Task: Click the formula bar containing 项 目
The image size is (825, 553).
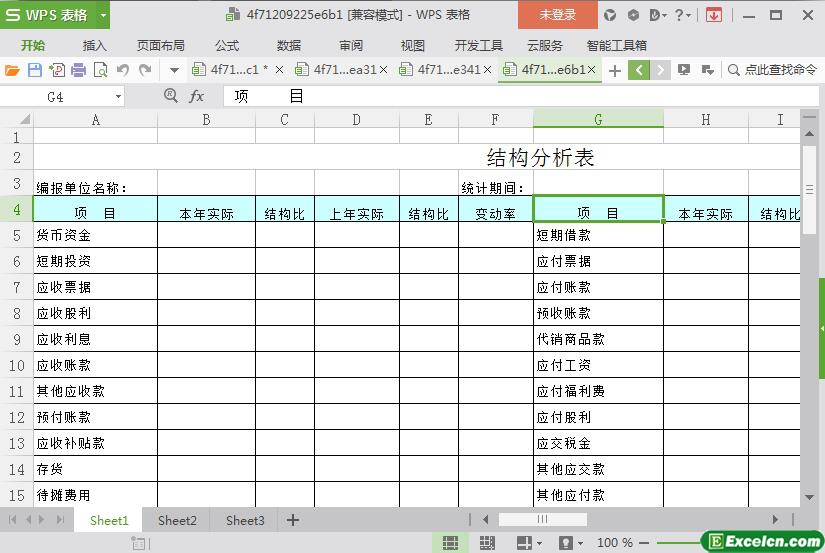Action: [x=521, y=96]
